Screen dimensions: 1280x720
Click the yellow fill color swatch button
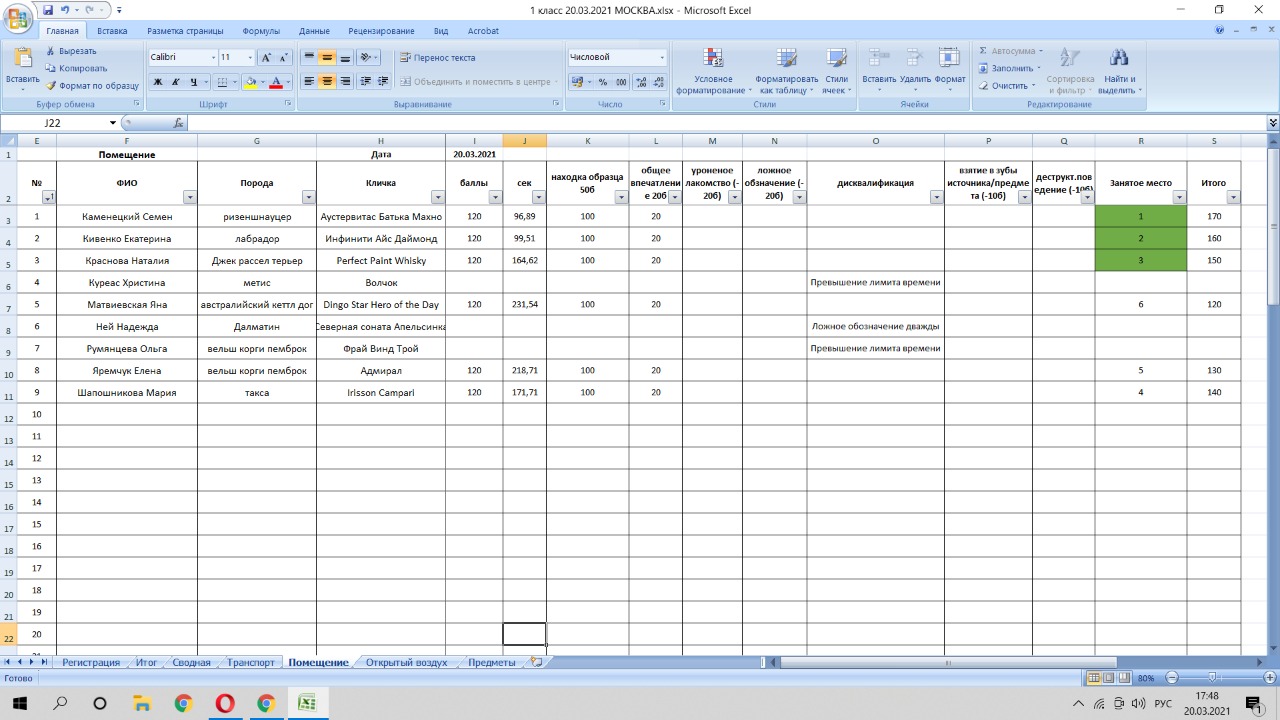251,82
